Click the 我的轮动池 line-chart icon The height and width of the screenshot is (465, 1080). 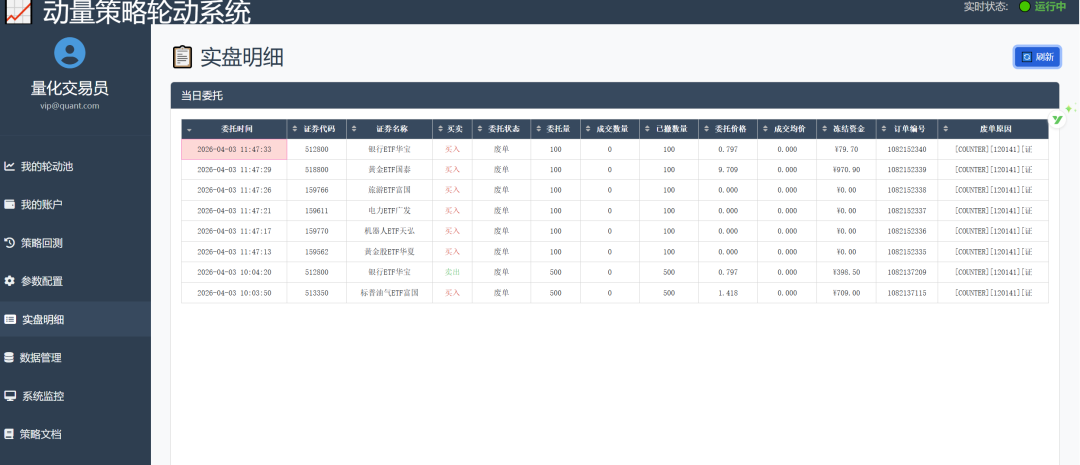pos(10,166)
